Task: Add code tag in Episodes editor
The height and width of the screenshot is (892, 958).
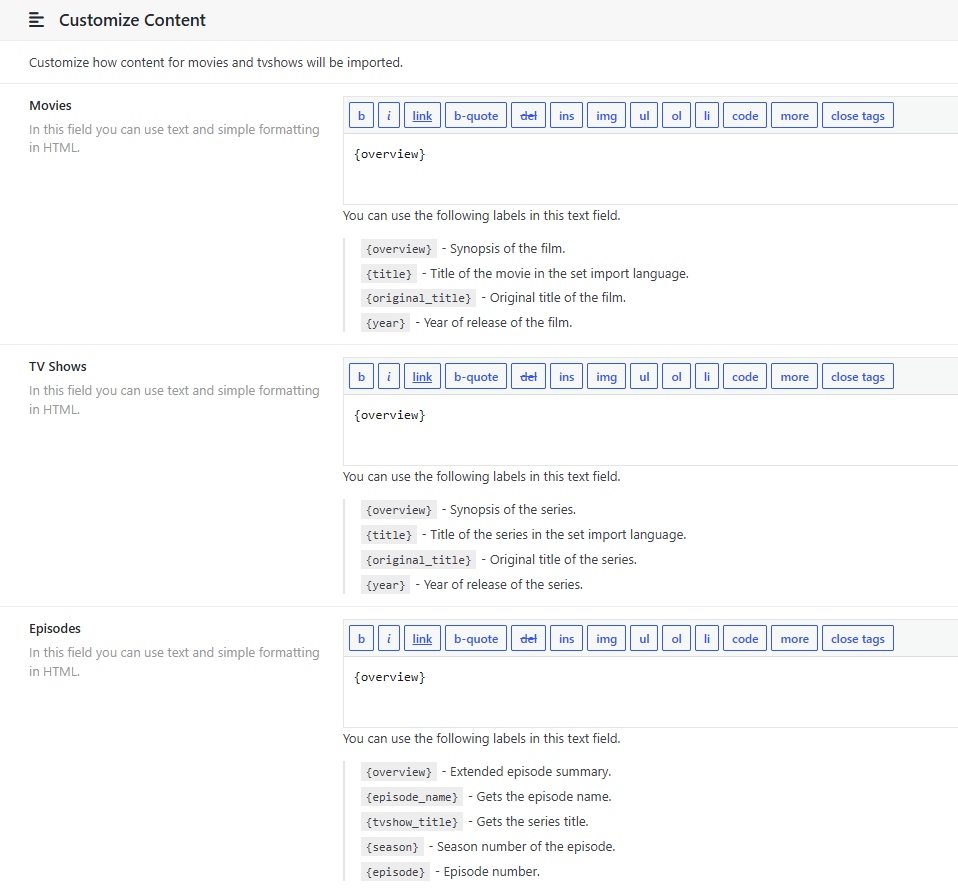Action: point(745,638)
